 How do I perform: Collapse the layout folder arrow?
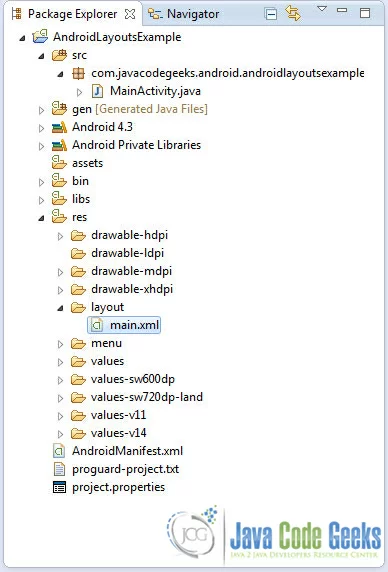coord(61,308)
